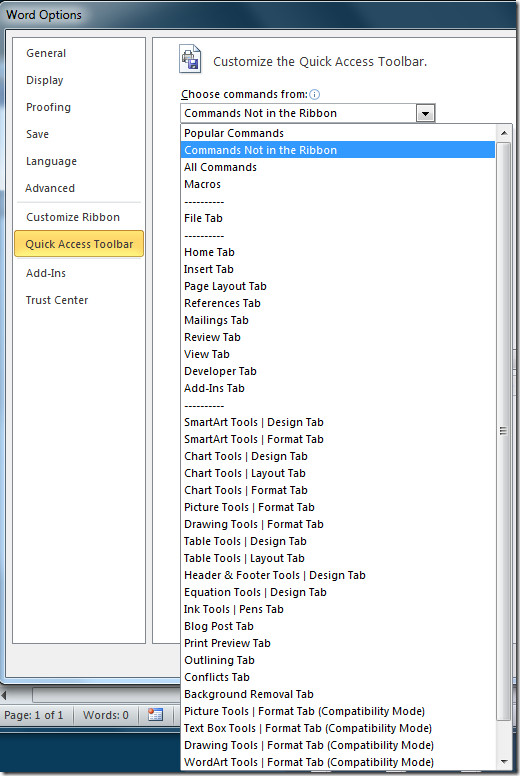Pick Text Box Tools | Format Tab (Compatibility Mode)
The height and width of the screenshot is (776, 520).
pos(338,728)
